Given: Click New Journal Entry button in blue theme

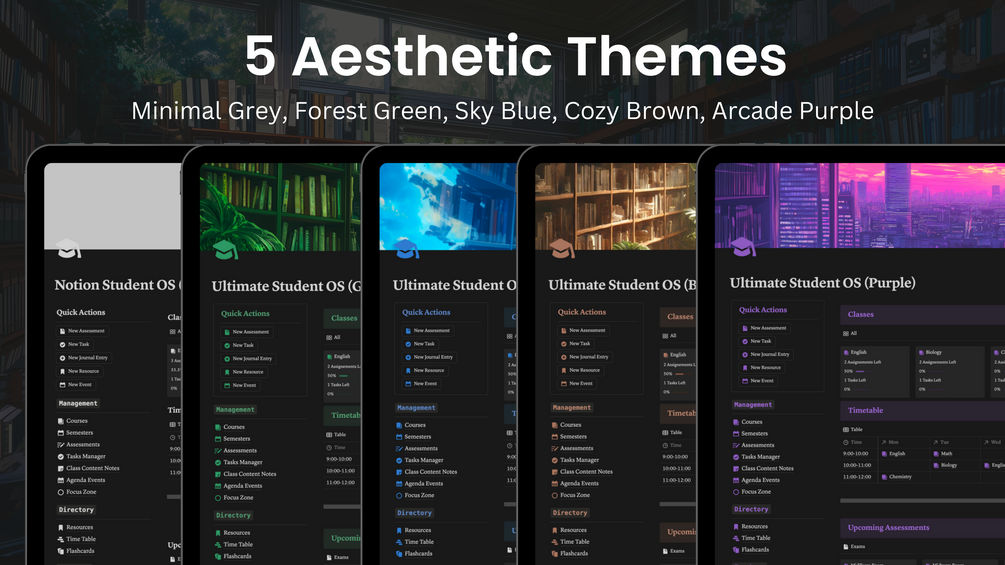Looking at the screenshot, I should 429,357.
